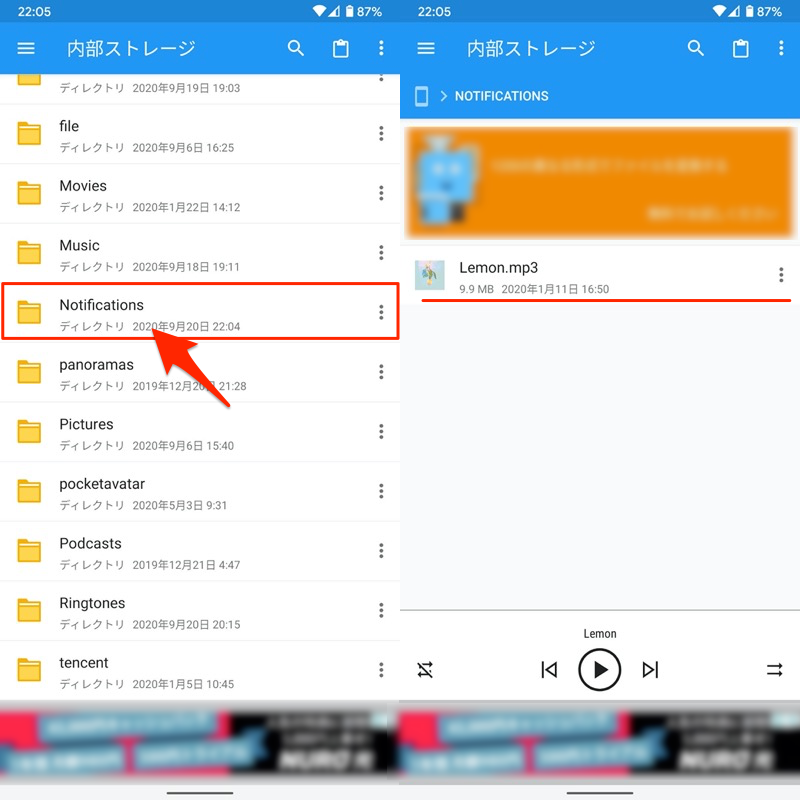Tap the orange ad banner above Lemon.mp3
Screen dimensions: 800x800
[x=599, y=182]
